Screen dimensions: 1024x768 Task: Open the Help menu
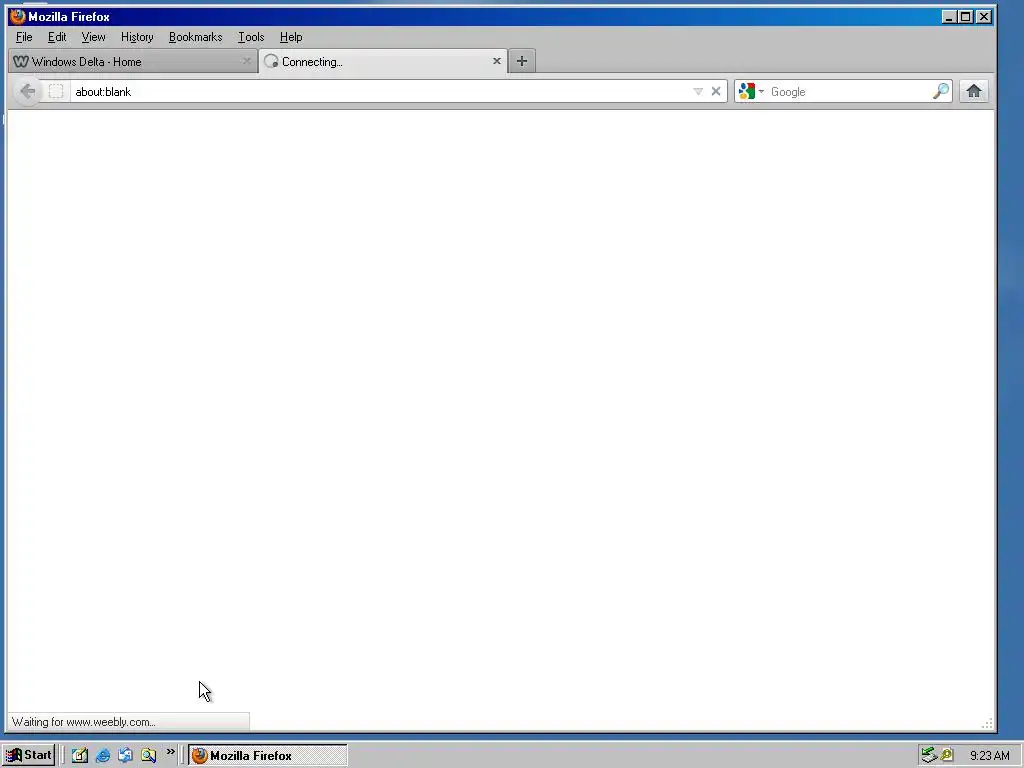(291, 37)
